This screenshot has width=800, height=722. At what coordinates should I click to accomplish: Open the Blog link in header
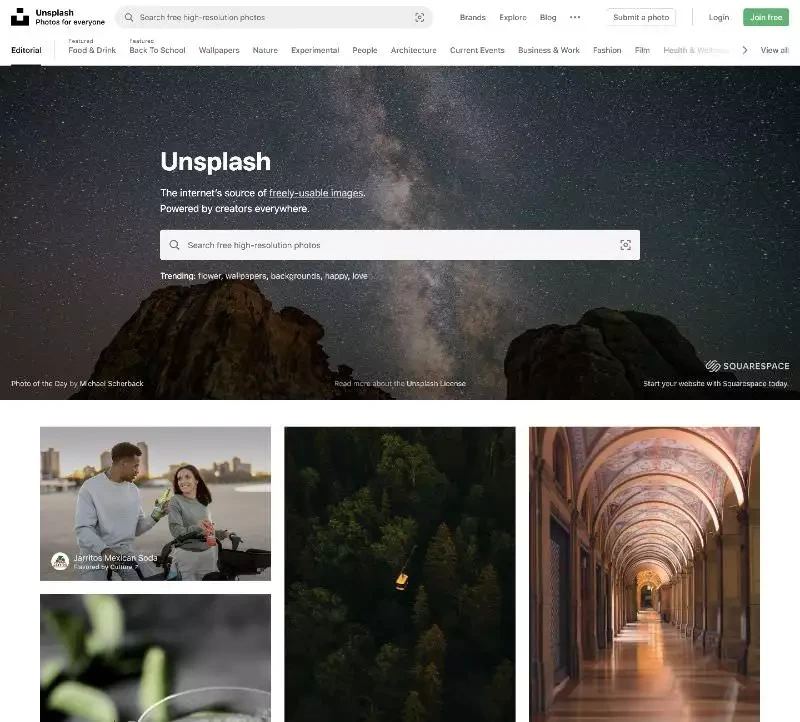click(x=548, y=17)
